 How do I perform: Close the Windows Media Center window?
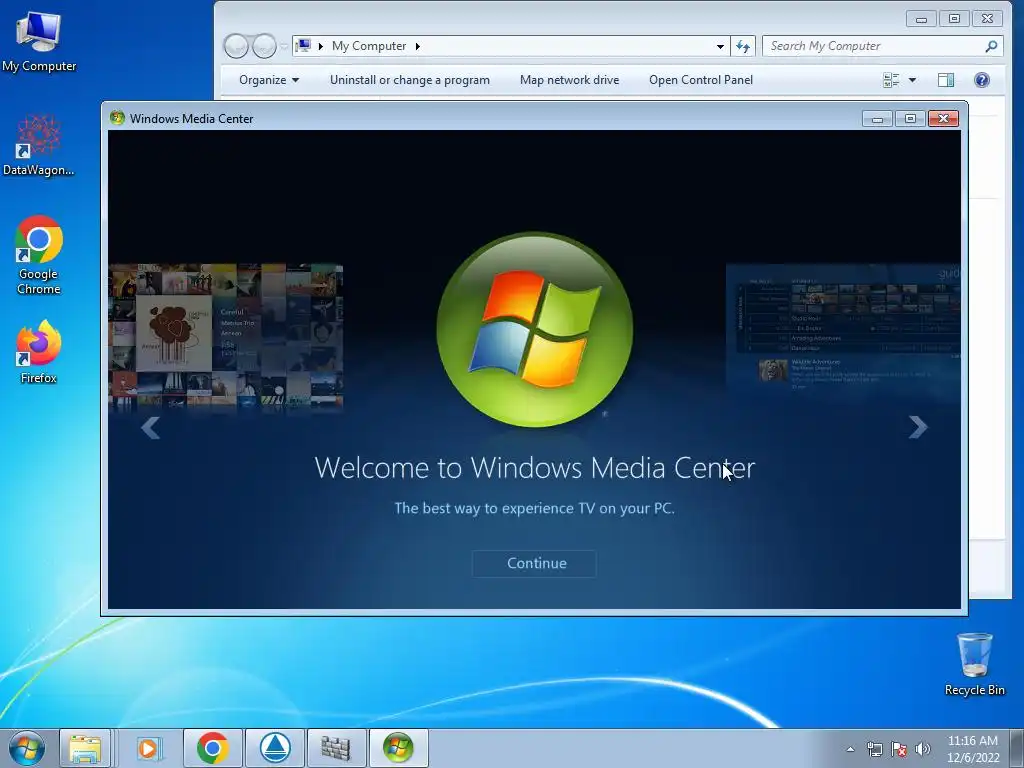click(943, 118)
